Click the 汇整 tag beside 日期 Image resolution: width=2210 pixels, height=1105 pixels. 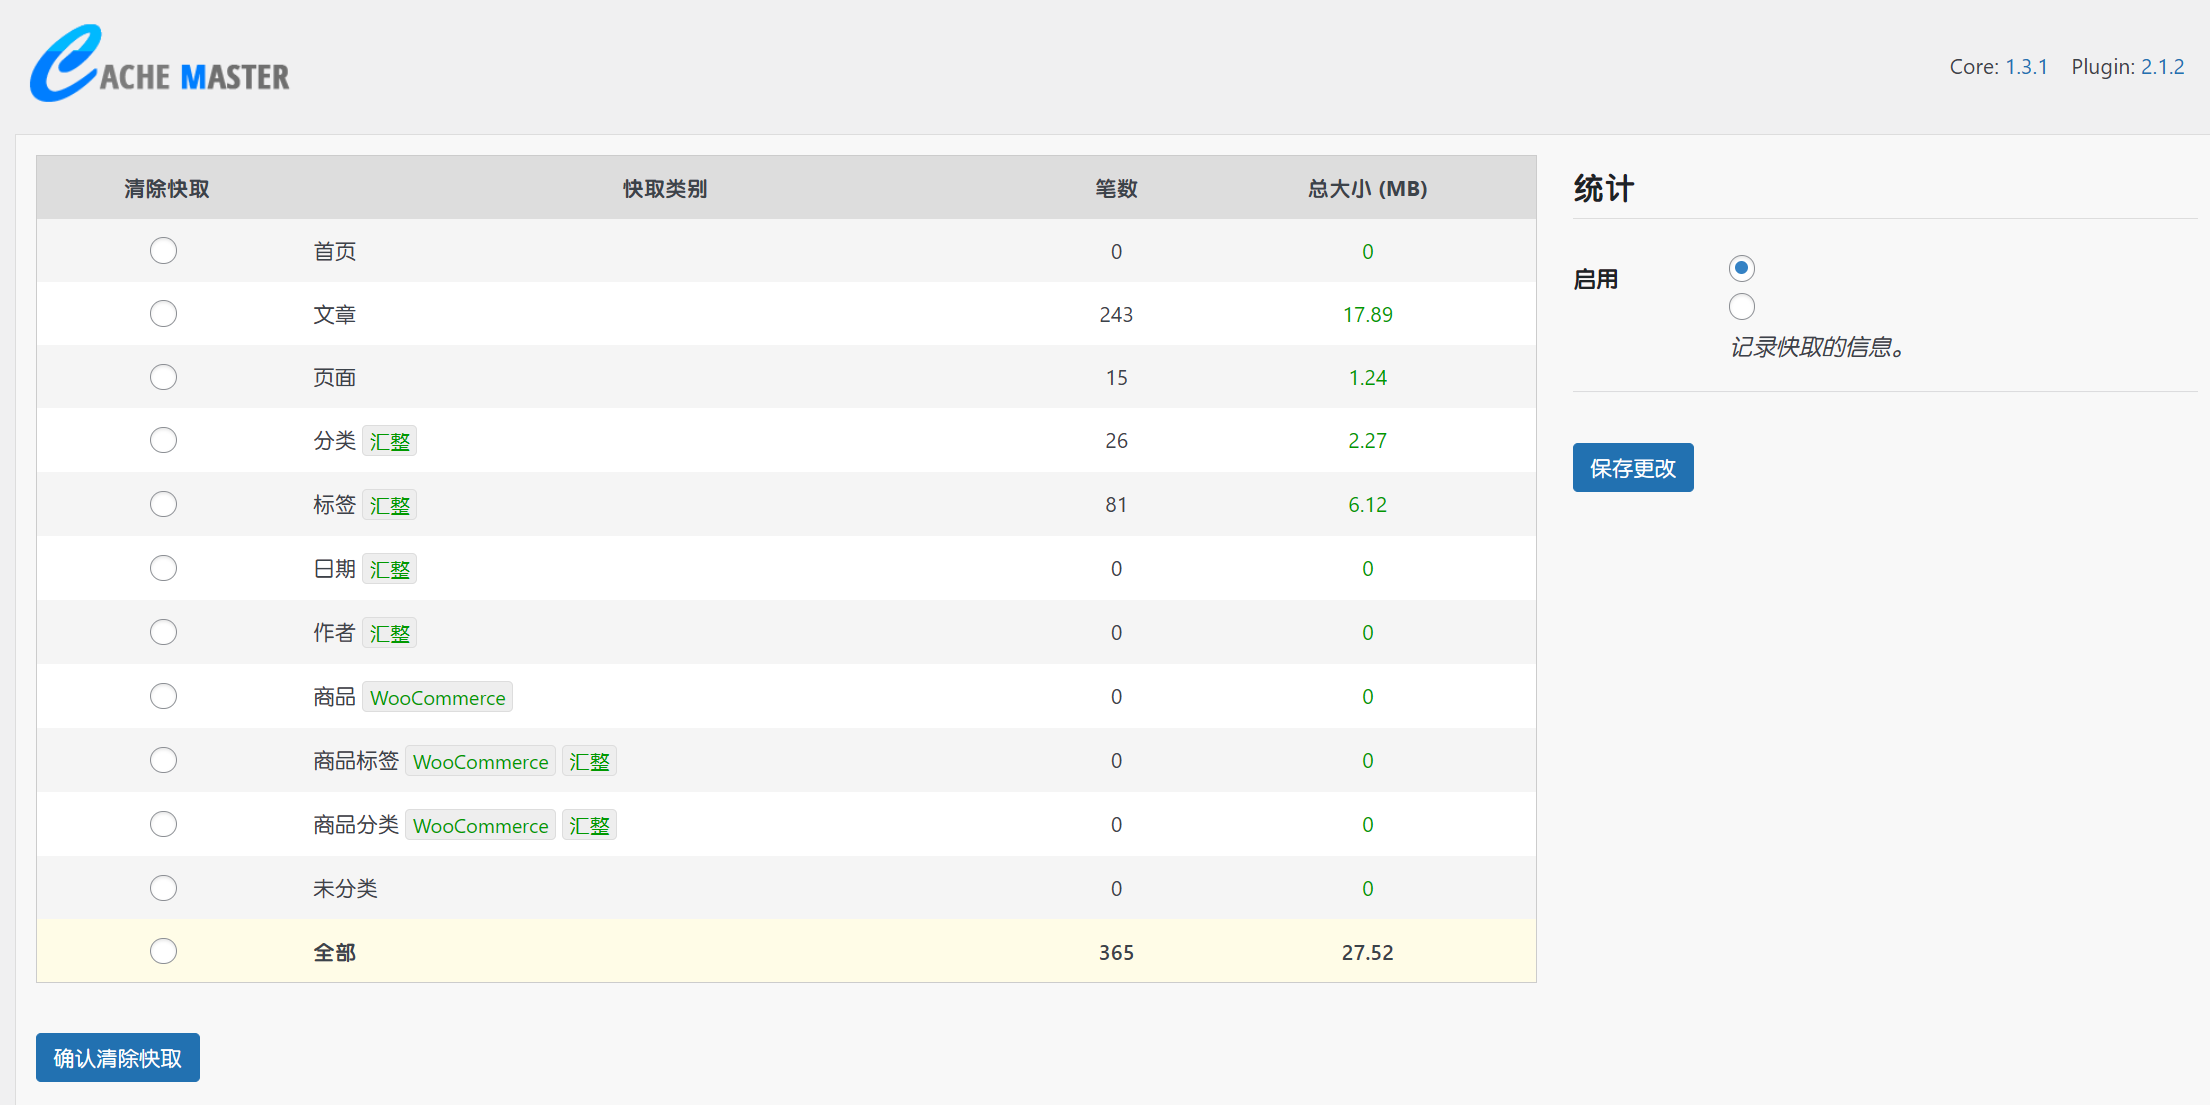(389, 569)
